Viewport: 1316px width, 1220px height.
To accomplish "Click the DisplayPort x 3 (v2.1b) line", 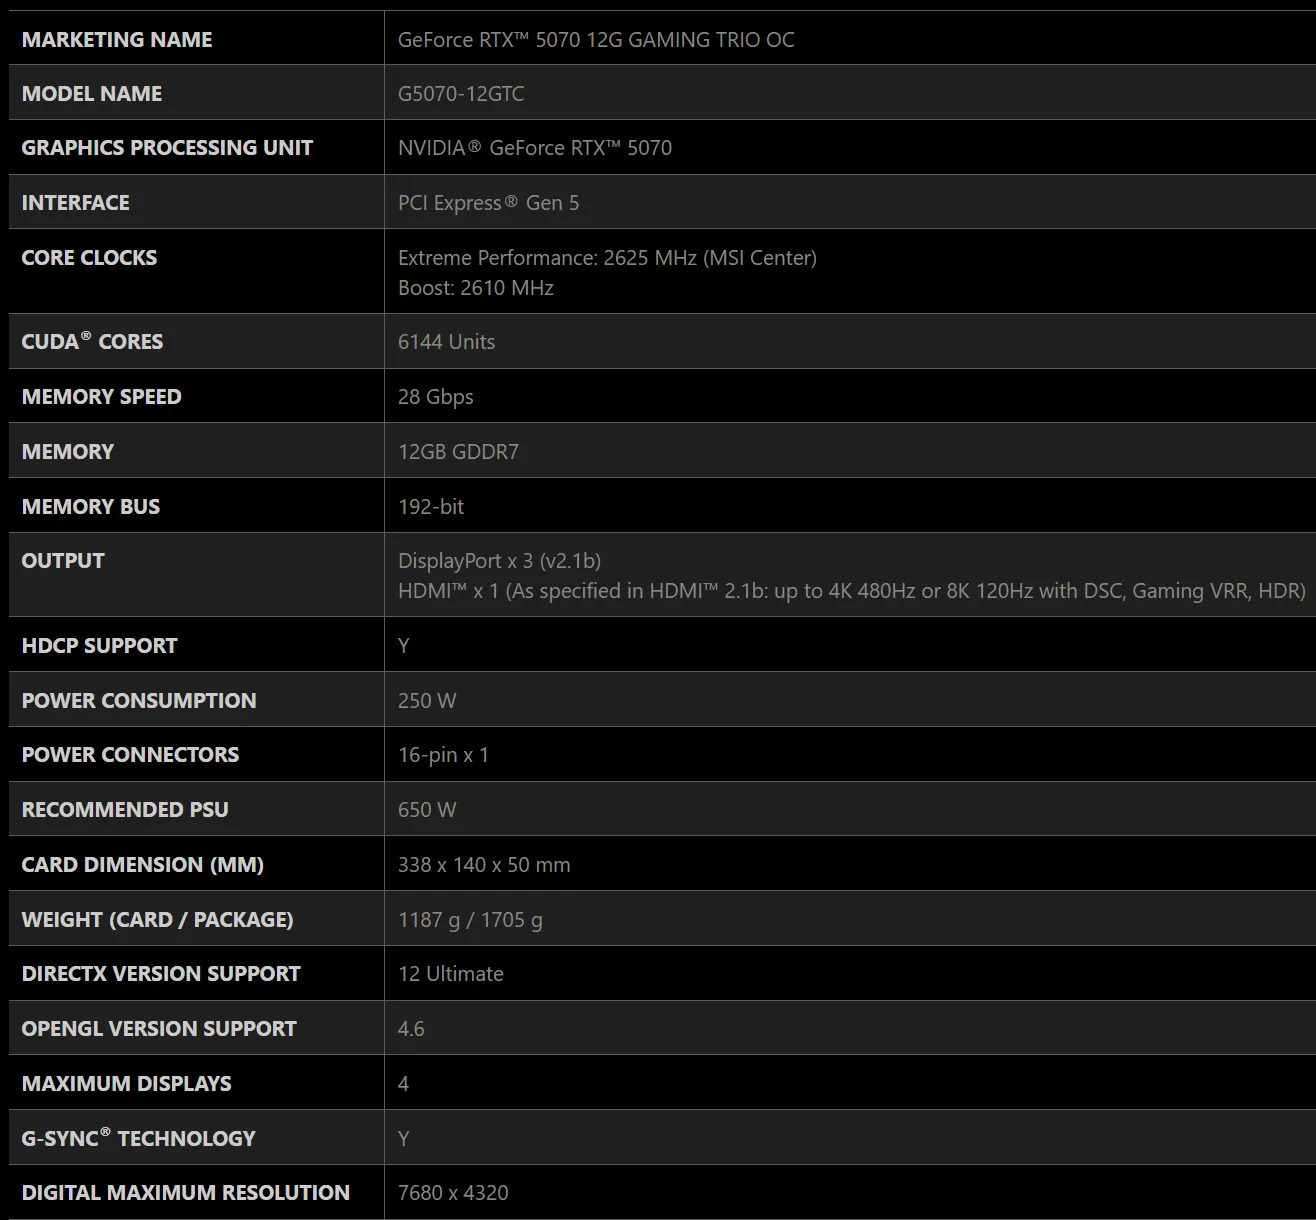I will pyautogui.click(x=499, y=561).
